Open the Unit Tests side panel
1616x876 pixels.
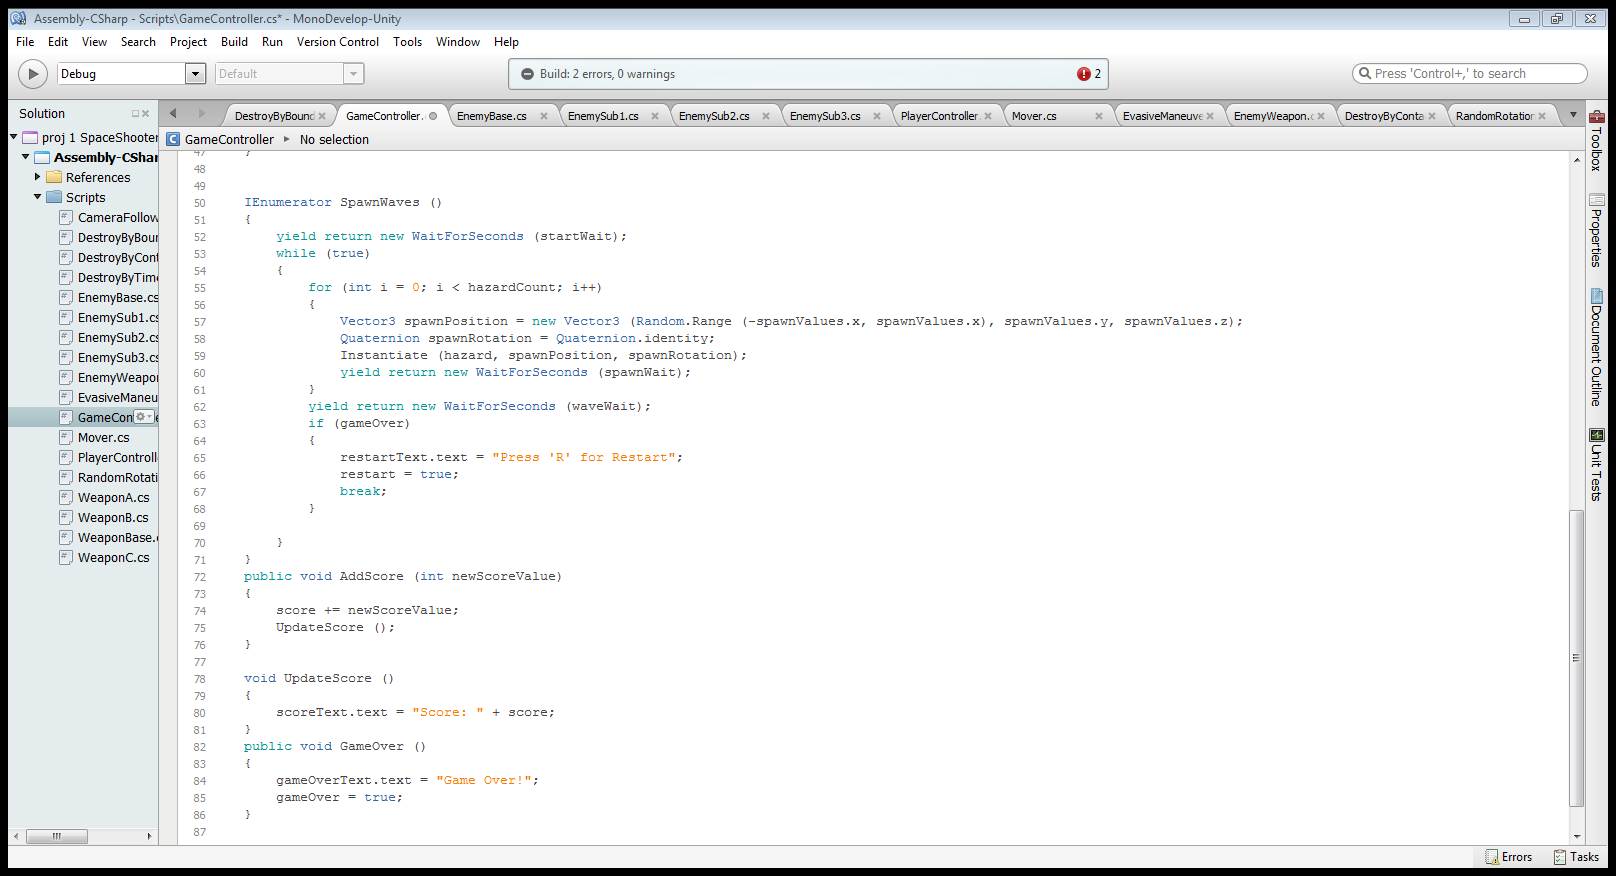pos(1596,464)
